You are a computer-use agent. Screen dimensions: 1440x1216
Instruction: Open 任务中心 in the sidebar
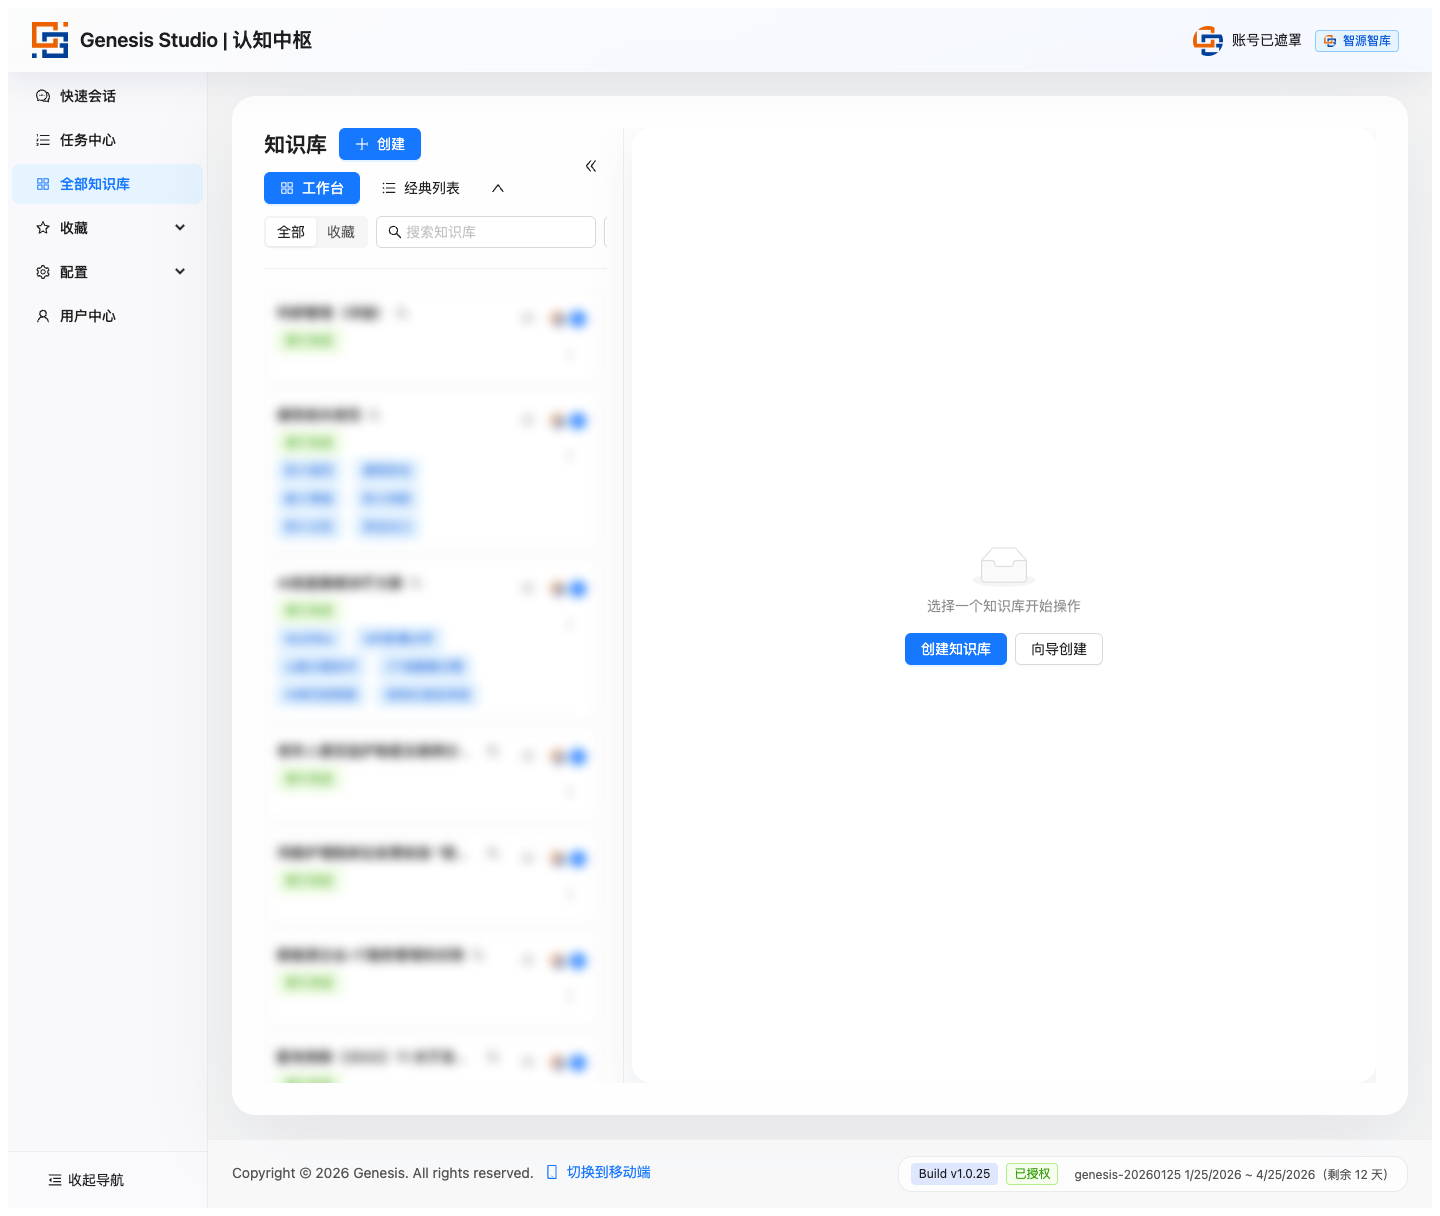click(x=88, y=140)
